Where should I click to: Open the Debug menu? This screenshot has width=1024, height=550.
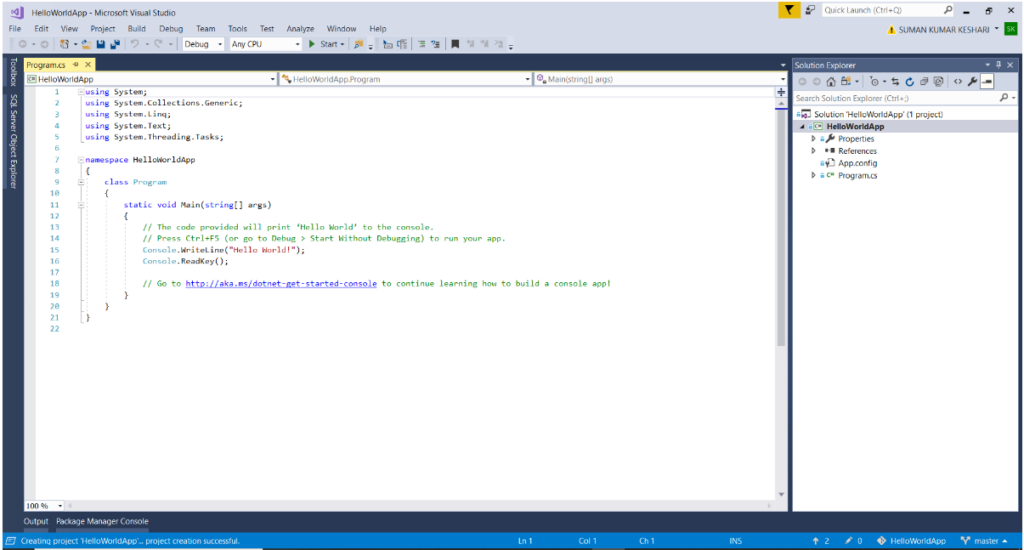[x=171, y=29]
